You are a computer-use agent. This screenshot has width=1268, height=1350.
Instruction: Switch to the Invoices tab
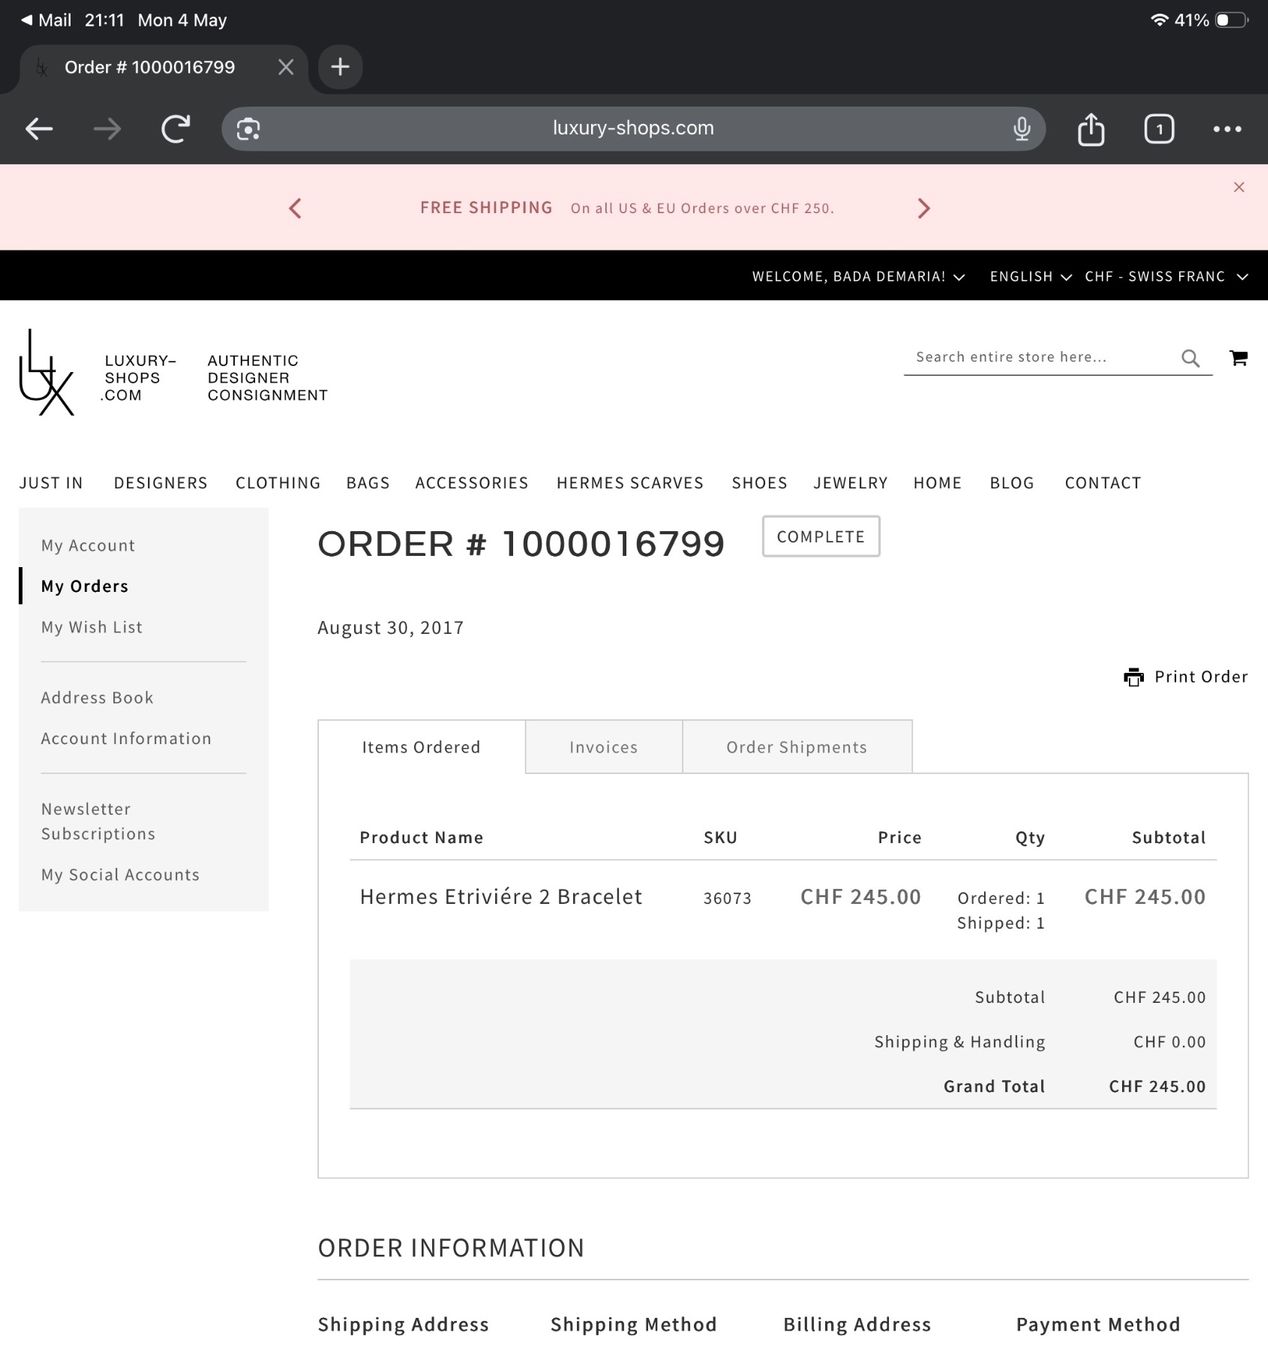604,747
